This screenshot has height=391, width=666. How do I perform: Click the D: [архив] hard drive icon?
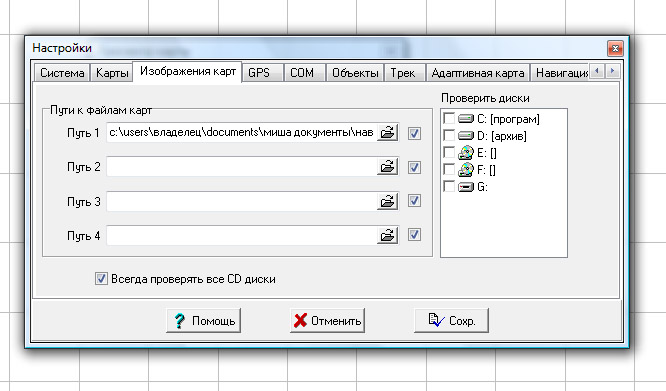[466, 136]
